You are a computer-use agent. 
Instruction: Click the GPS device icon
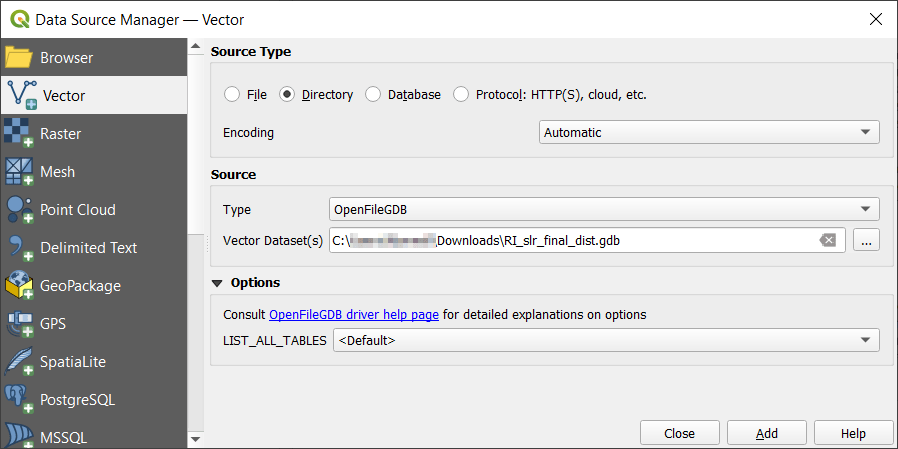(x=20, y=324)
